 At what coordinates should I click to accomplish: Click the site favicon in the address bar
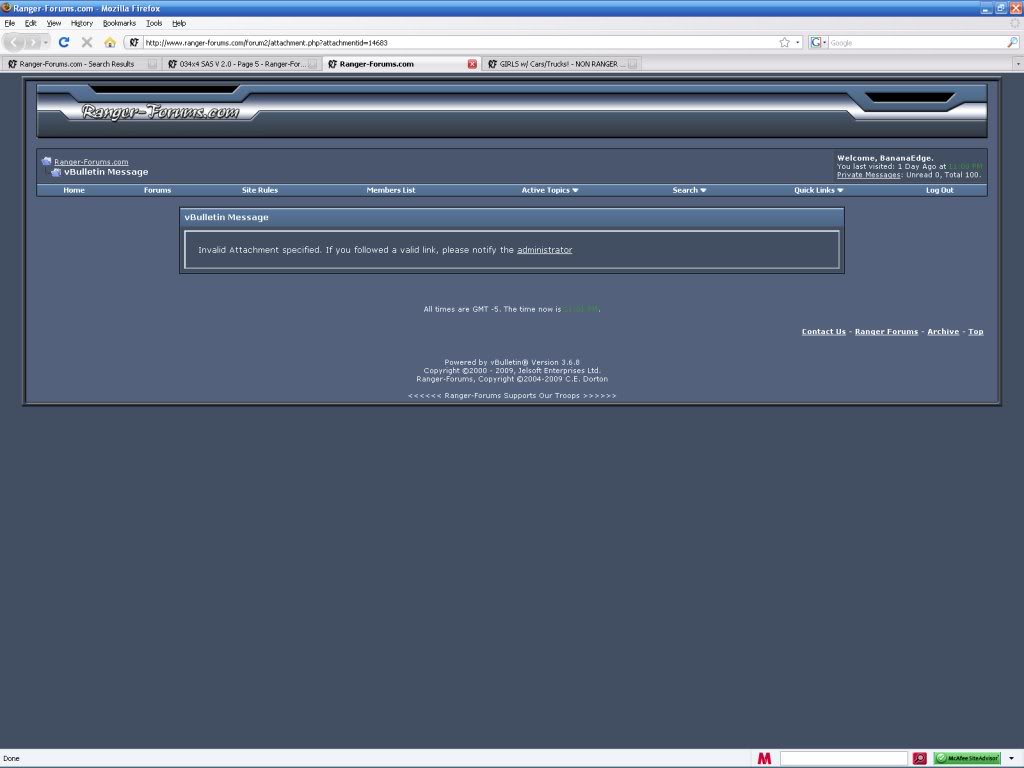pos(134,42)
